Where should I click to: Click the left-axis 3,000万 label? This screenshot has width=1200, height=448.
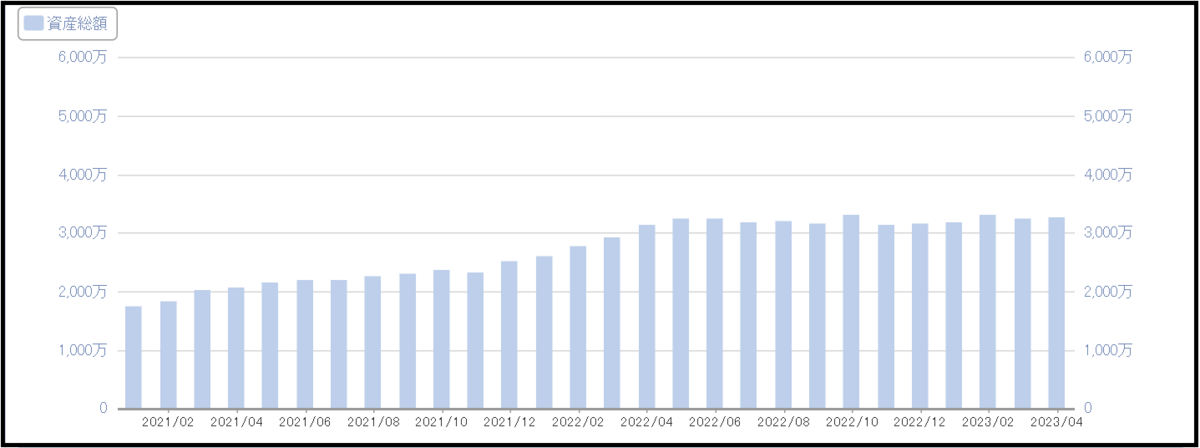(83, 233)
